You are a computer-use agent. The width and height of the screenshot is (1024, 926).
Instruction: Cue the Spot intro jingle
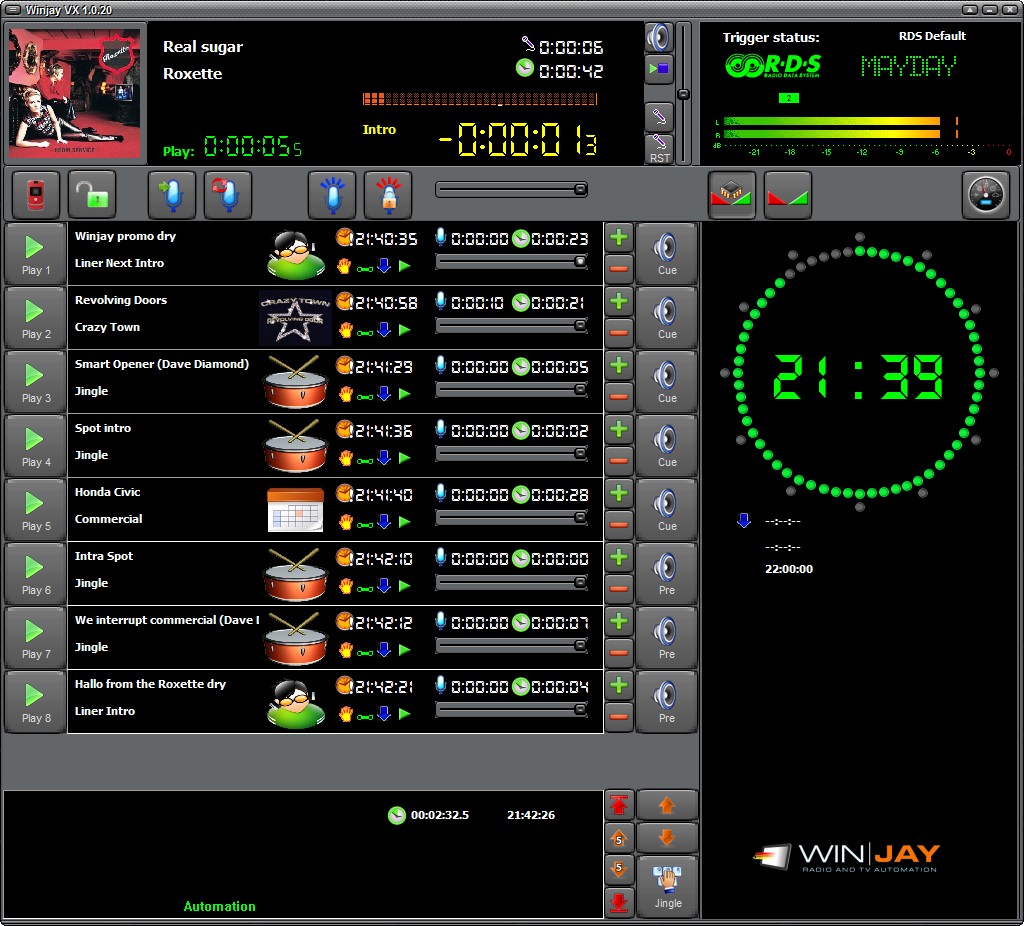[x=666, y=446]
